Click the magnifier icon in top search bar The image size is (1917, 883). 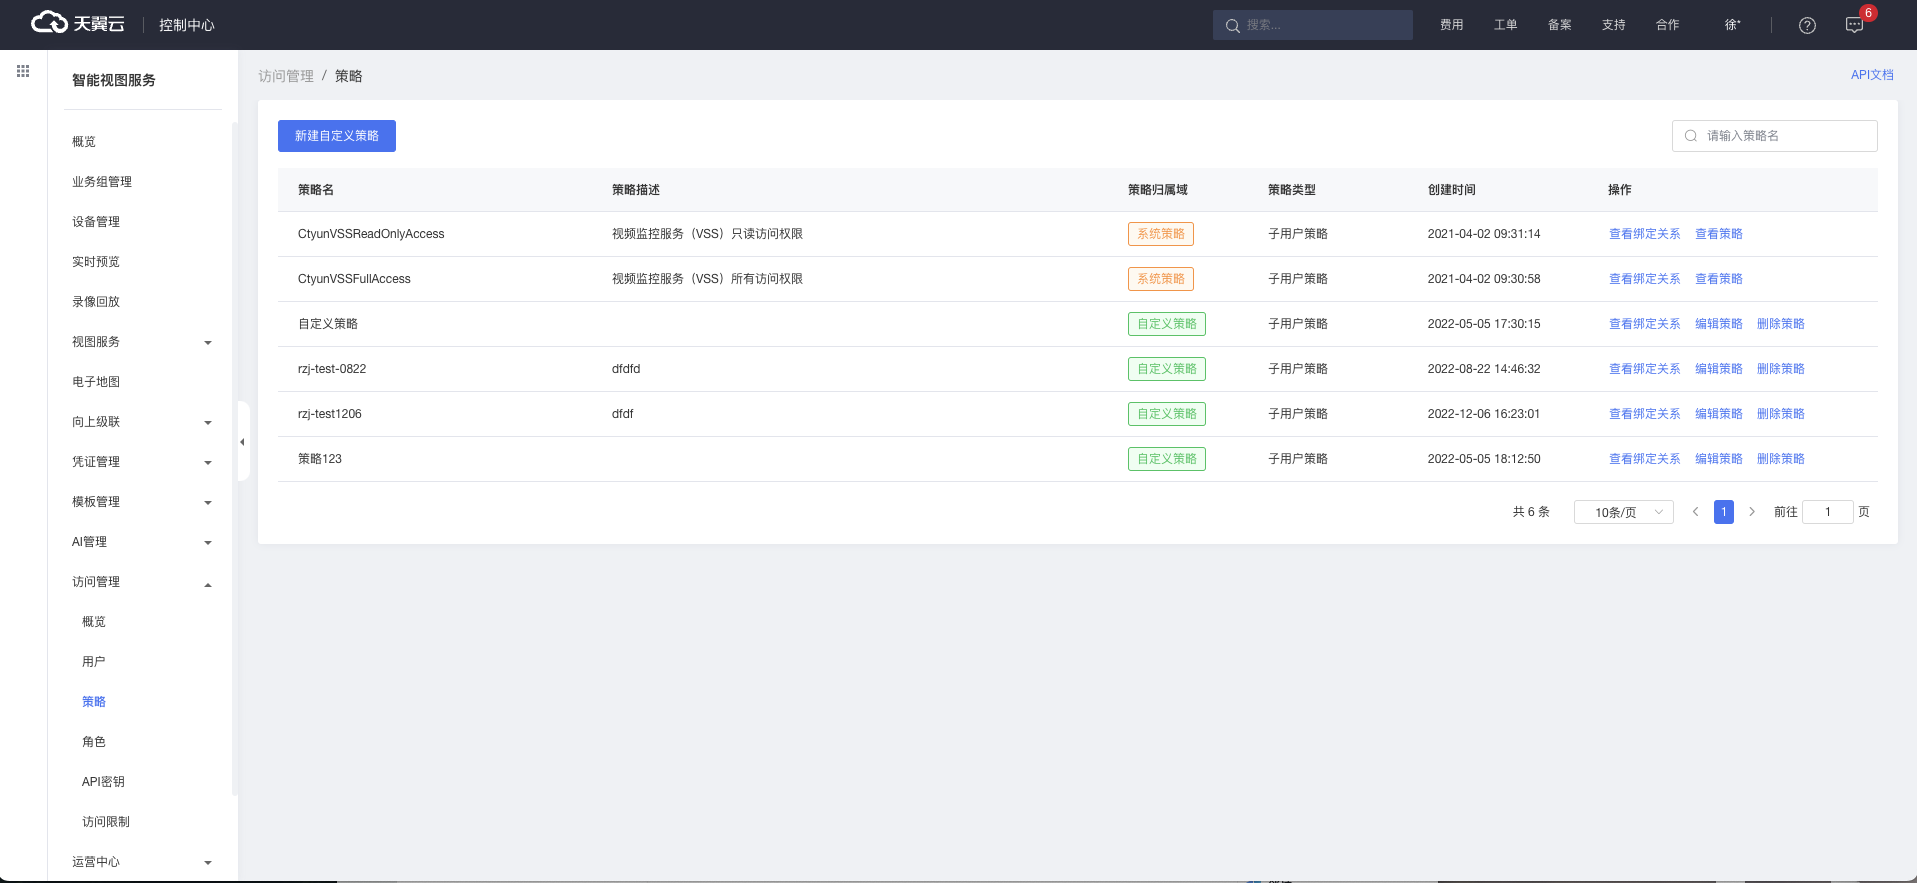pos(1232,26)
